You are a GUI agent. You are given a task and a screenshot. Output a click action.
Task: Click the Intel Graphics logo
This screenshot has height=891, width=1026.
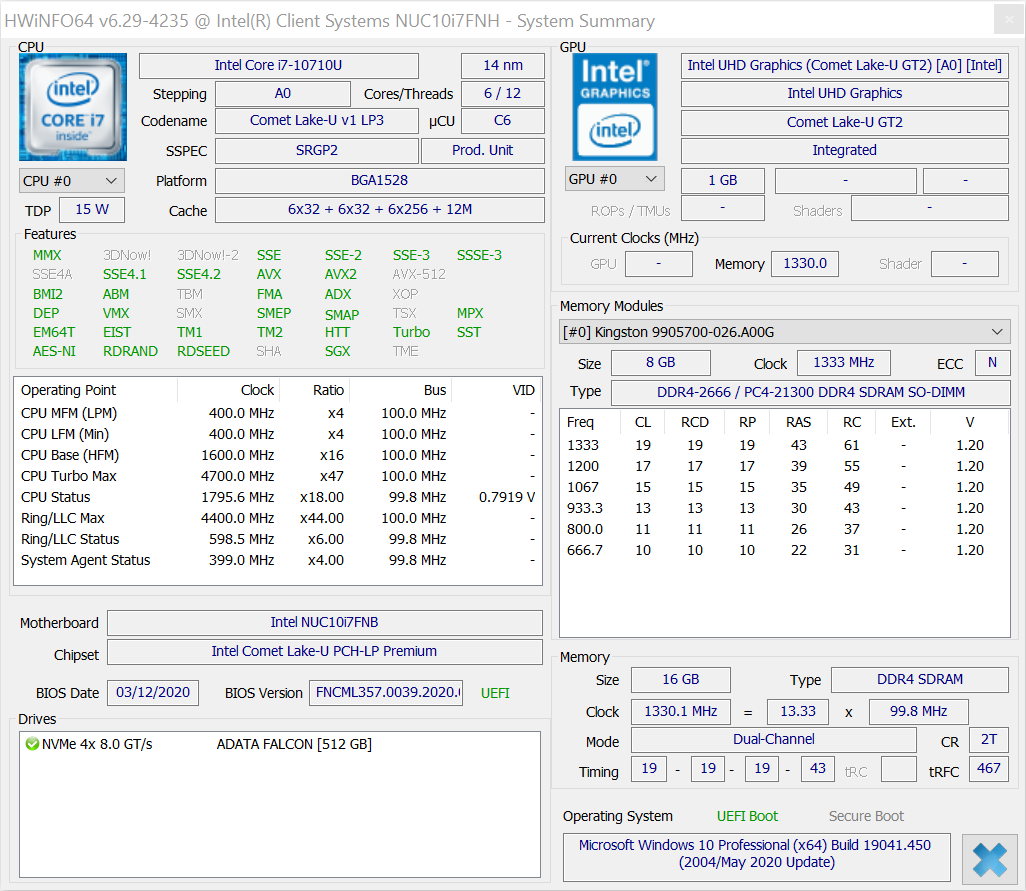(614, 107)
